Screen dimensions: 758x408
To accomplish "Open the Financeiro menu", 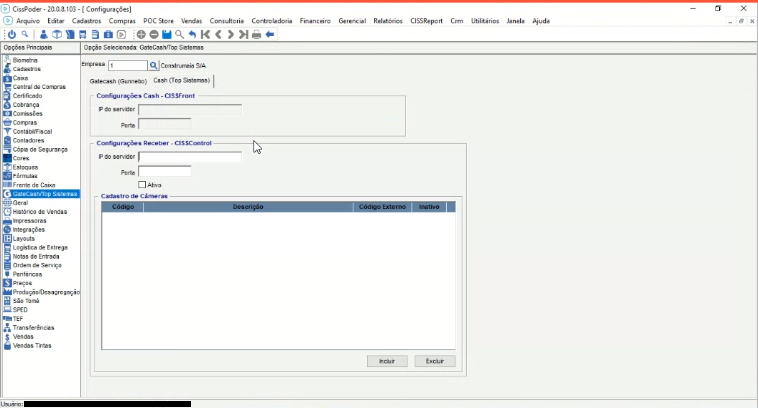I will pos(315,20).
